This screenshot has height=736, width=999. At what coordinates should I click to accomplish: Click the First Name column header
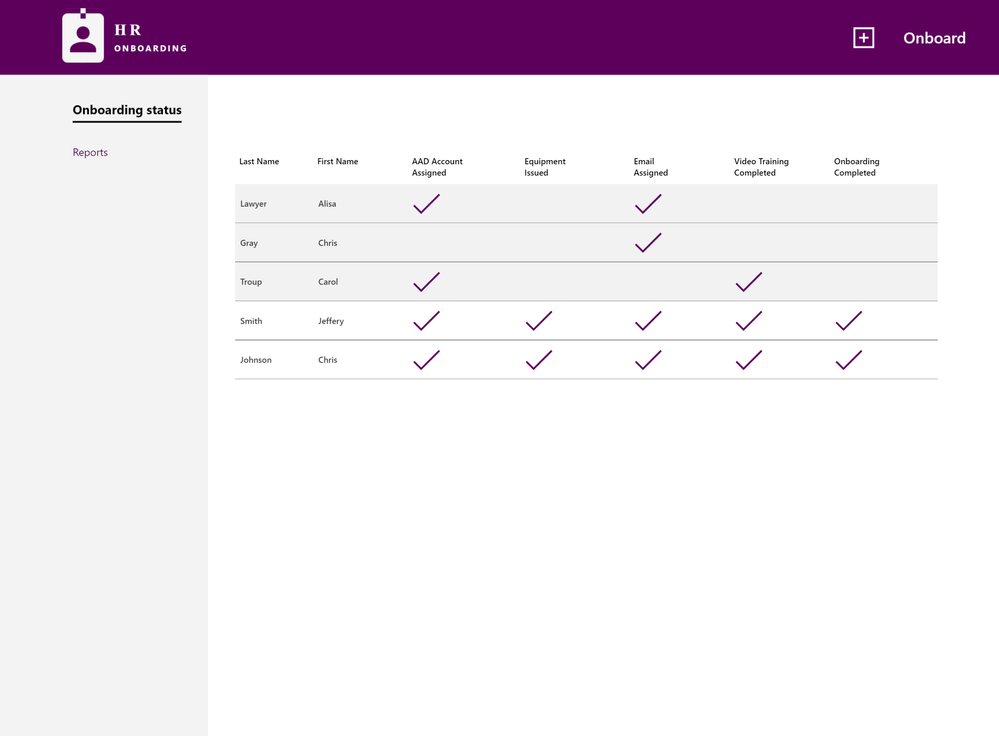(338, 161)
